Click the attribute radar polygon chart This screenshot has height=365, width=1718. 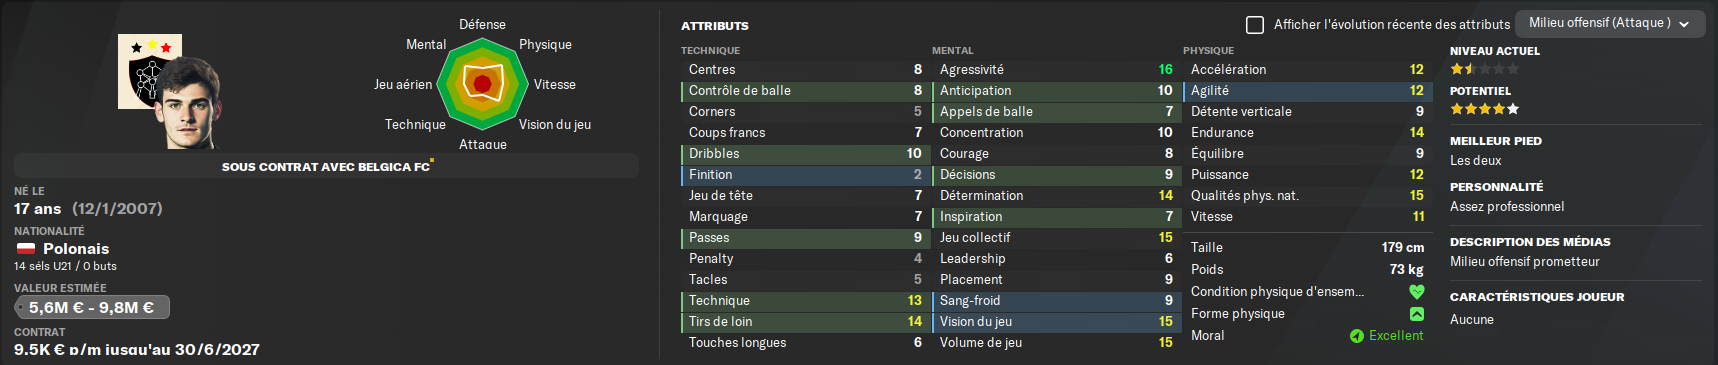(x=482, y=84)
